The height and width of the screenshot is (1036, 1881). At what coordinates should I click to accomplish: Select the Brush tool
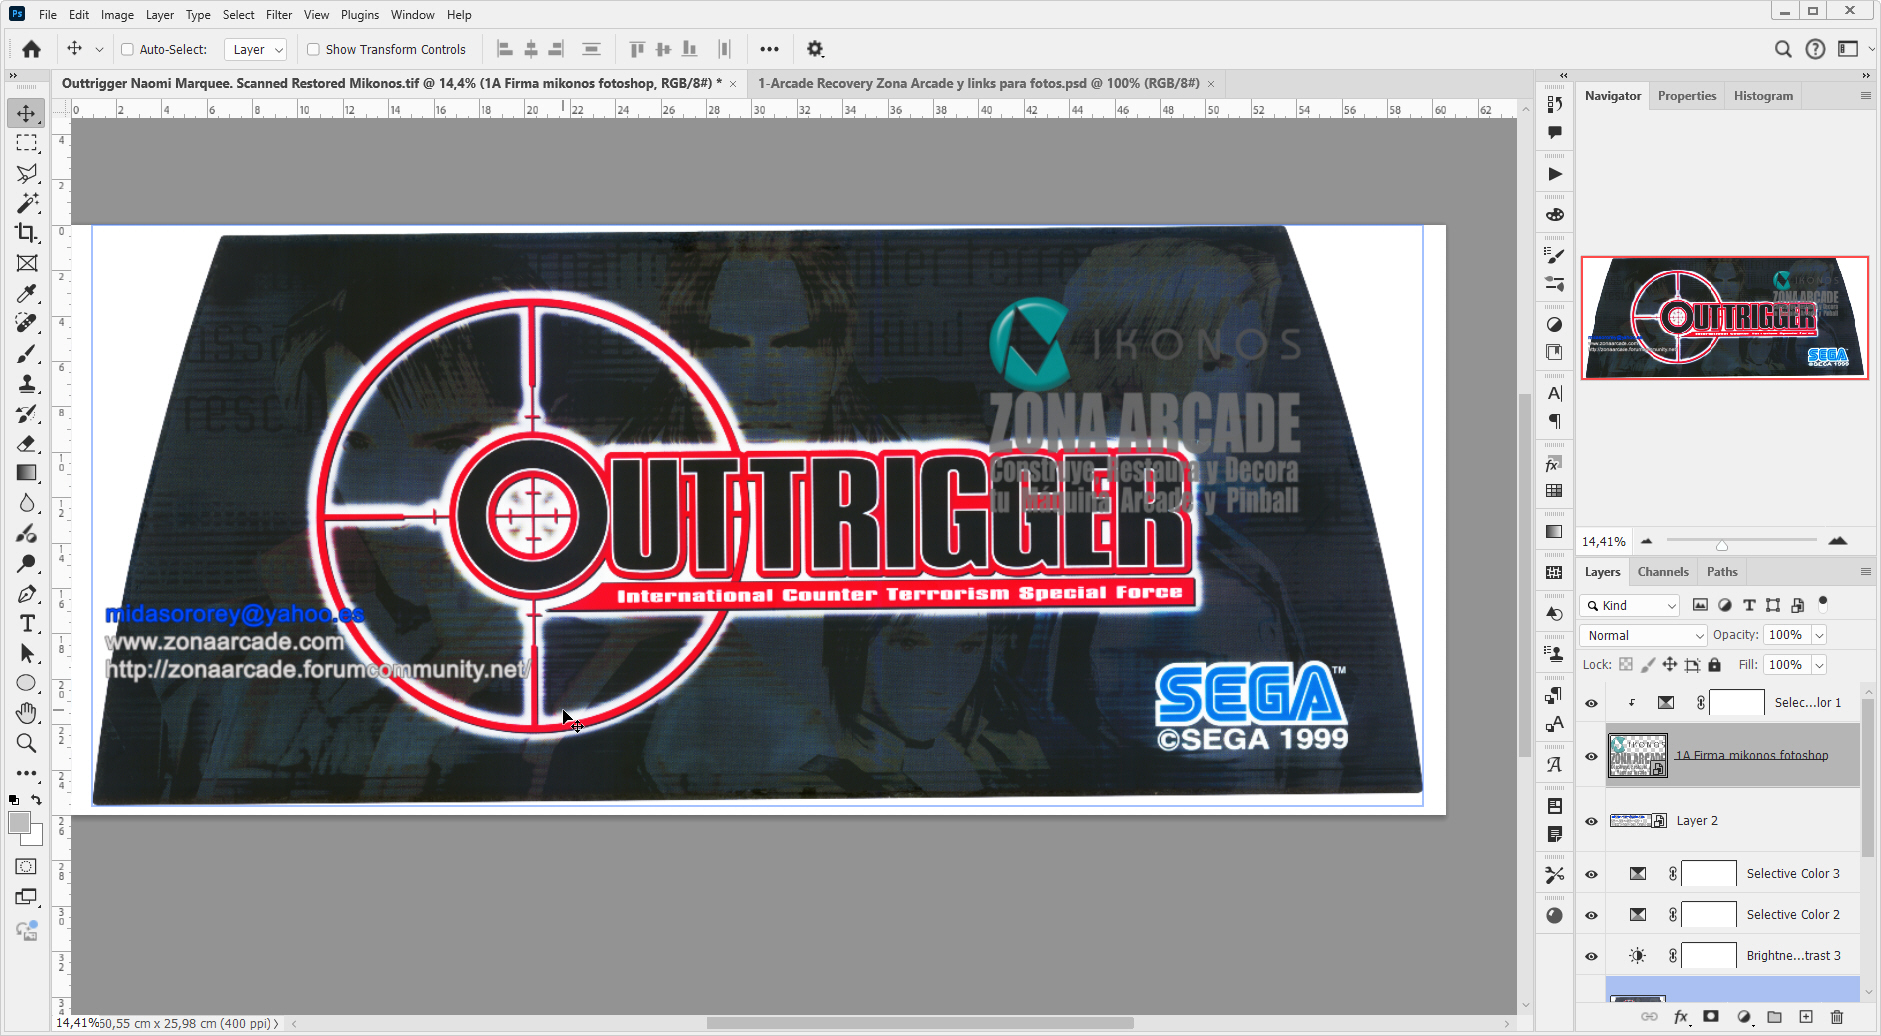(x=27, y=354)
